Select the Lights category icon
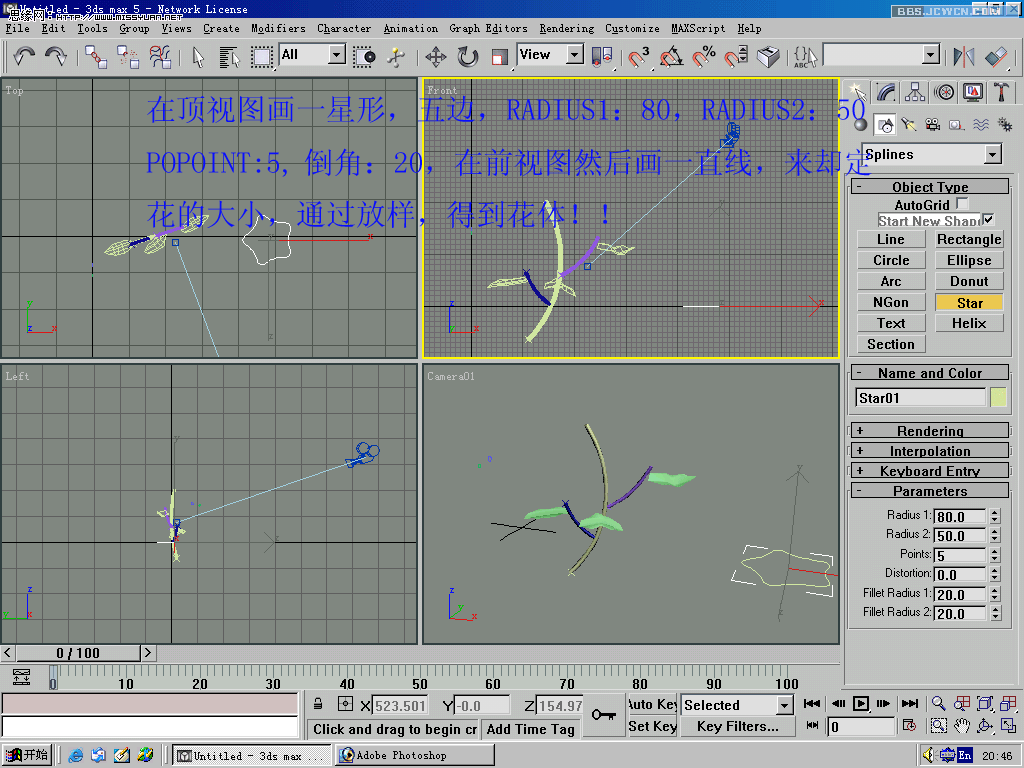 908,125
